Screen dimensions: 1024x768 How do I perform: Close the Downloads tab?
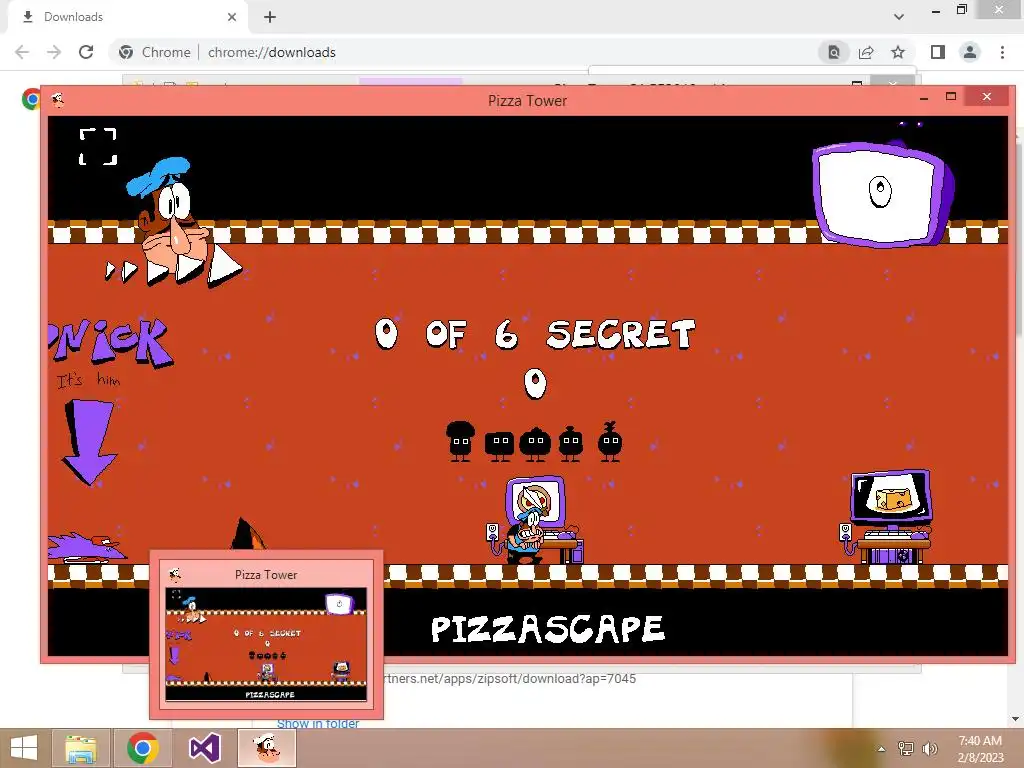click(x=232, y=17)
